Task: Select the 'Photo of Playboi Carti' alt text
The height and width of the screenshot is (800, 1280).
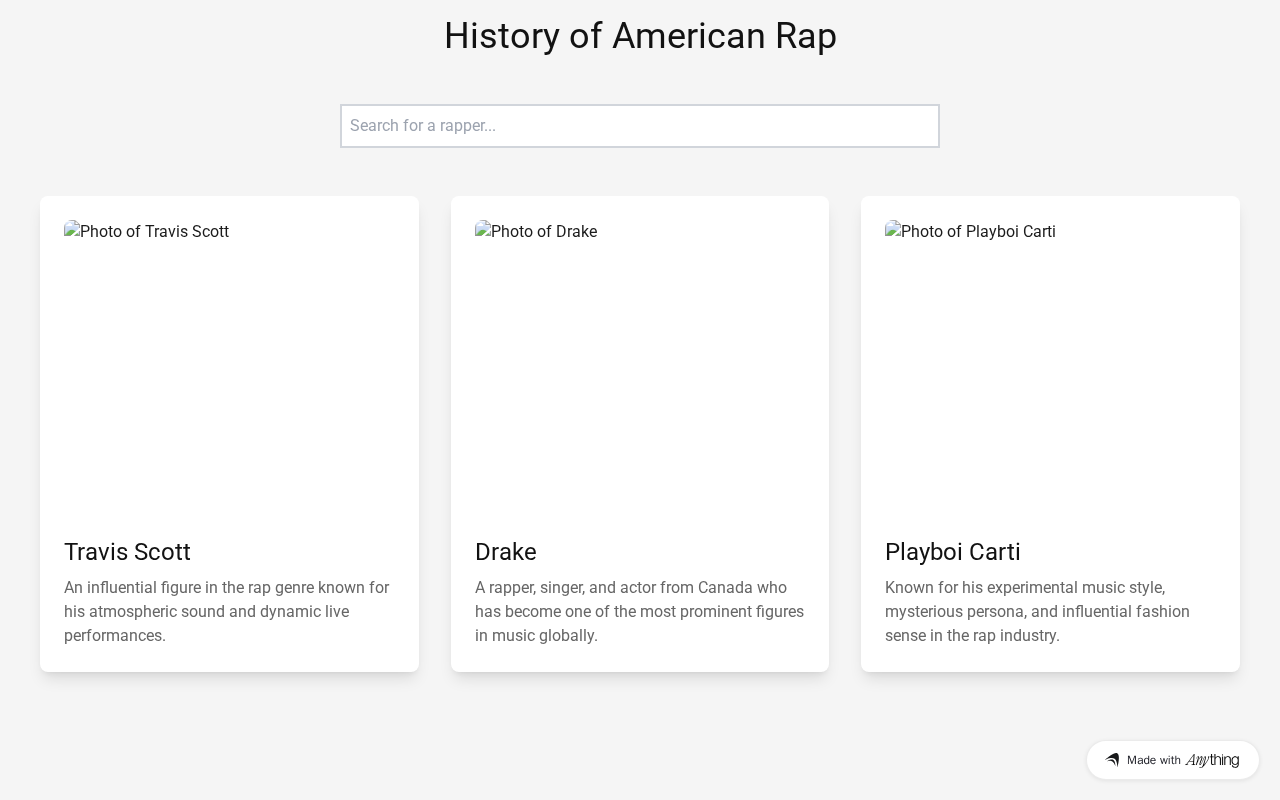Action: (x=978, y=232)
